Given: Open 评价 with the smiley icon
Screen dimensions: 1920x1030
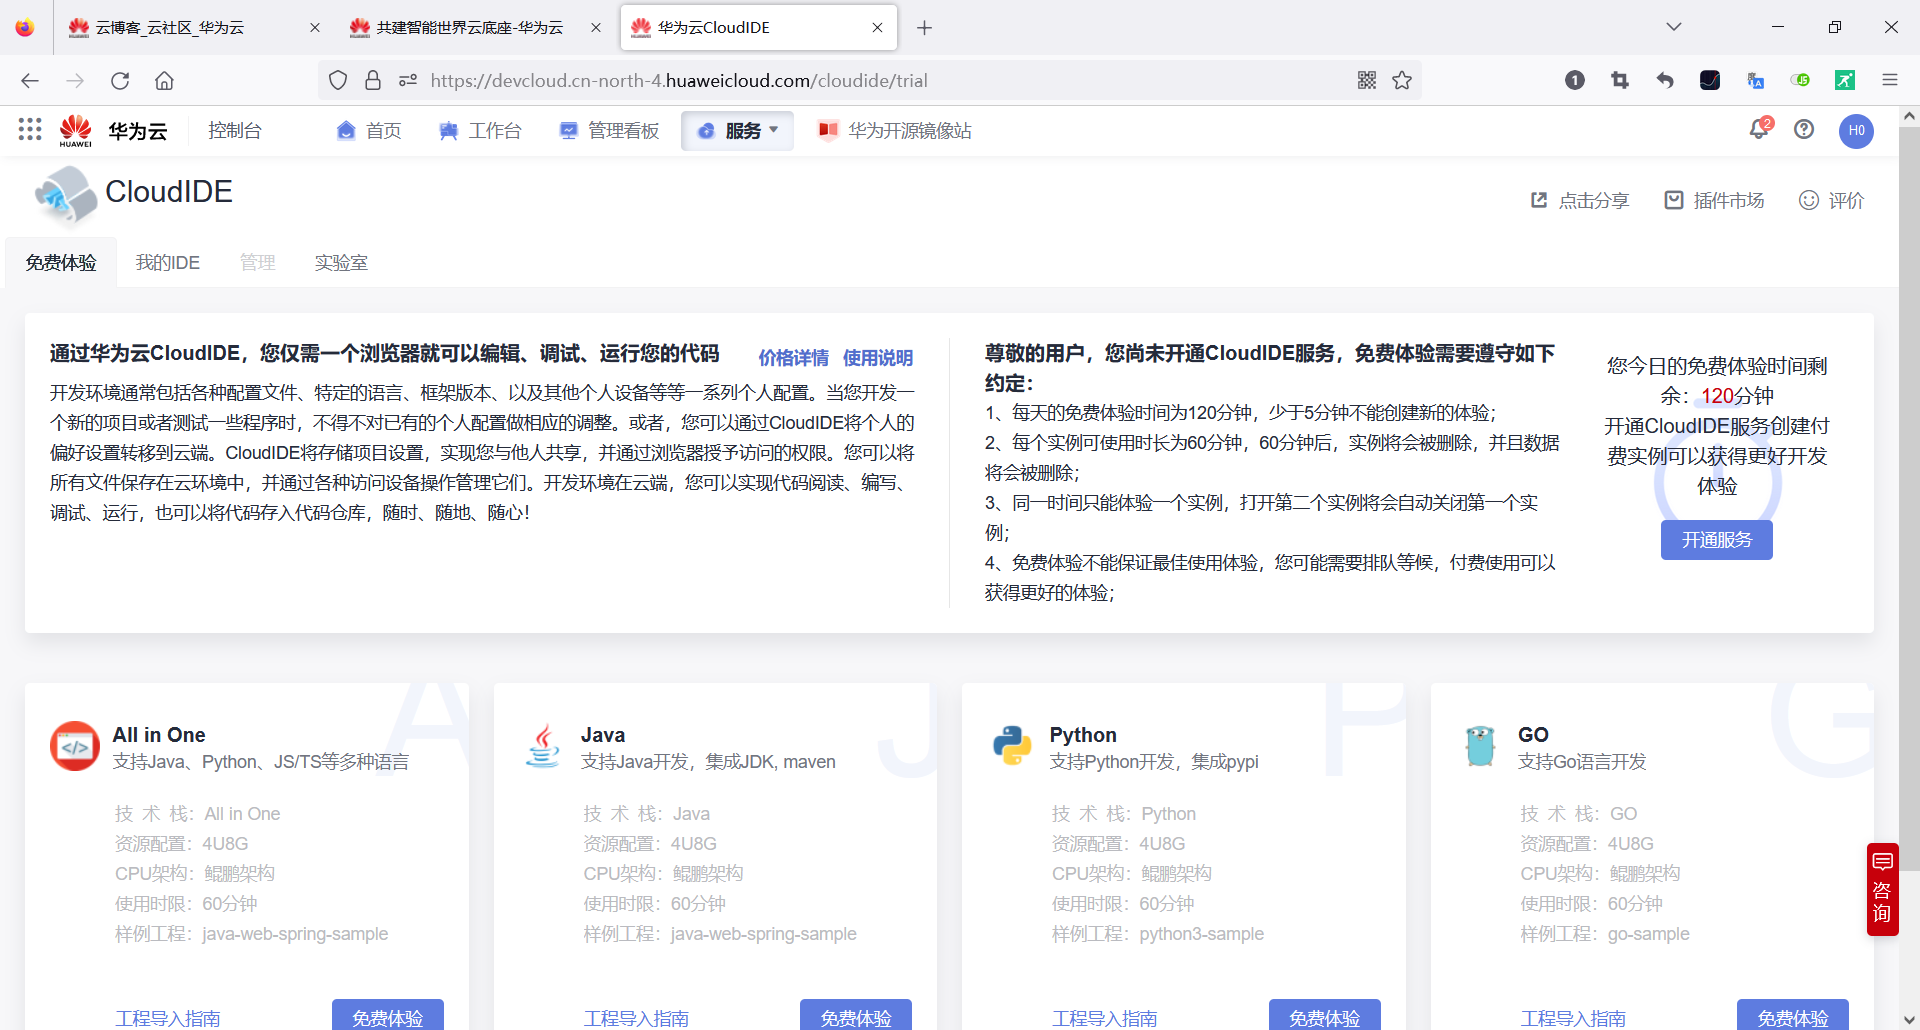Looking at the screenshot, I should (x=1808, y=200).
